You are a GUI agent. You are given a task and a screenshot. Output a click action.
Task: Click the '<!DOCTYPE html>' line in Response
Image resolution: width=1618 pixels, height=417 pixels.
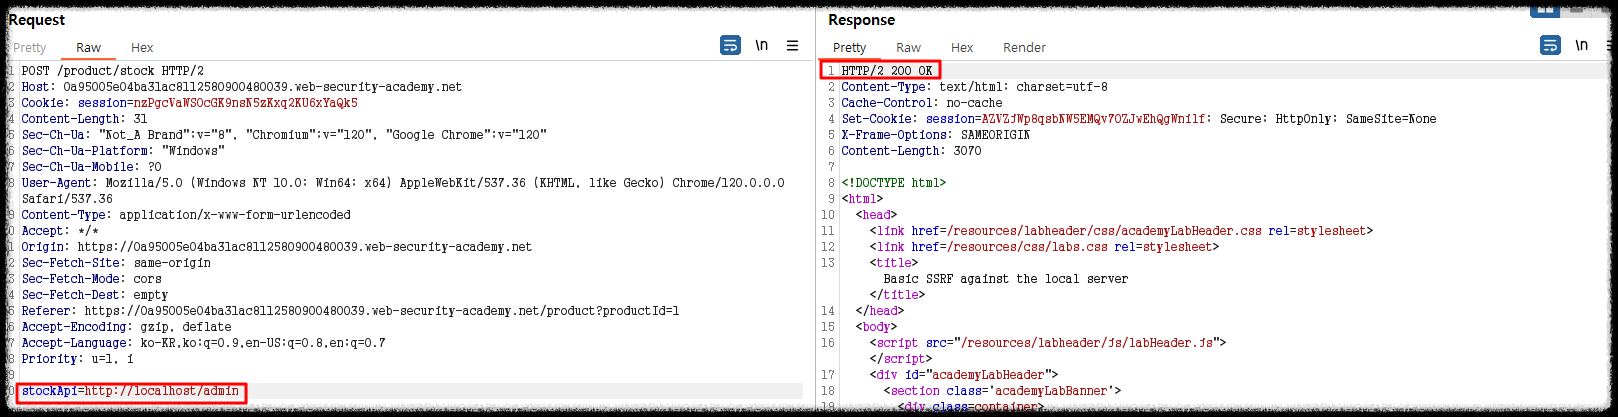893,183
